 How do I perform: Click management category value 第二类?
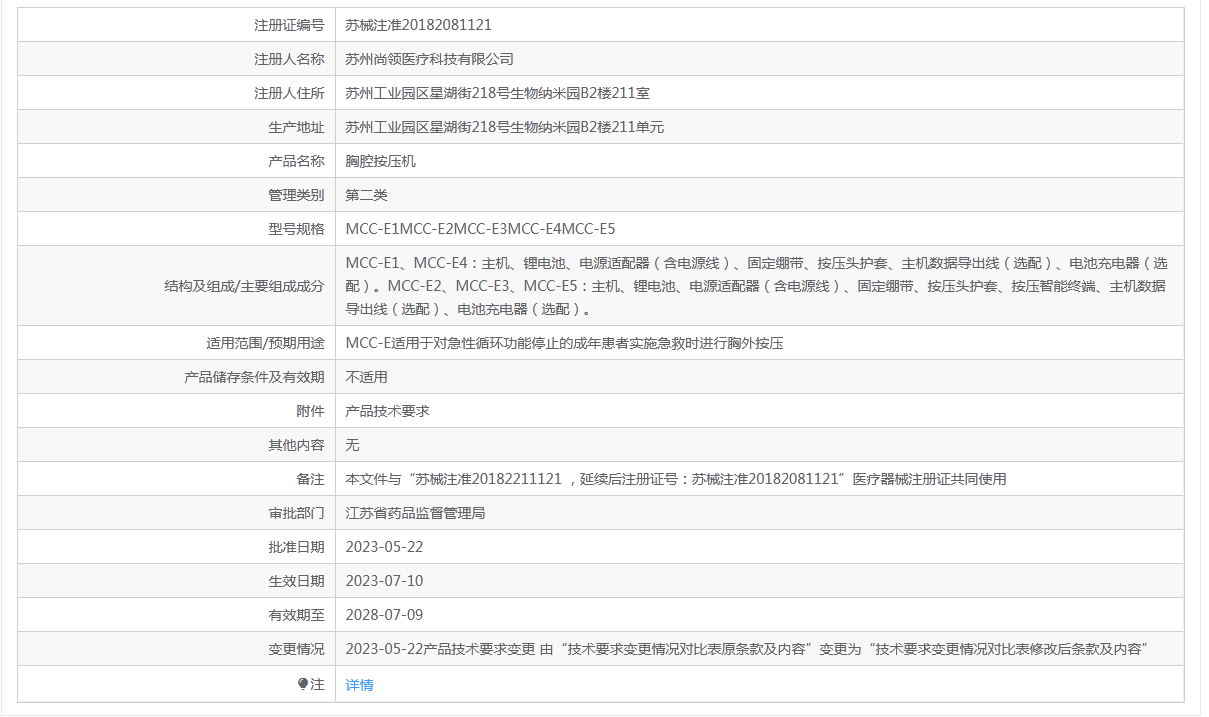366,195
